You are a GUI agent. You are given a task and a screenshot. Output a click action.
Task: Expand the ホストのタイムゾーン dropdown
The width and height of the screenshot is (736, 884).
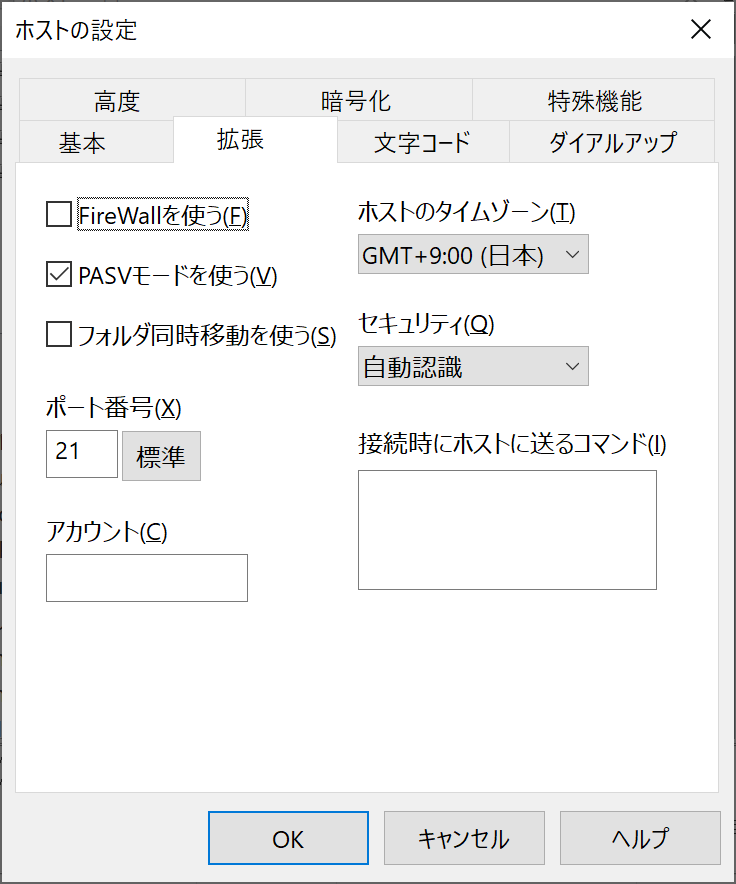click(x=473, y=255)
